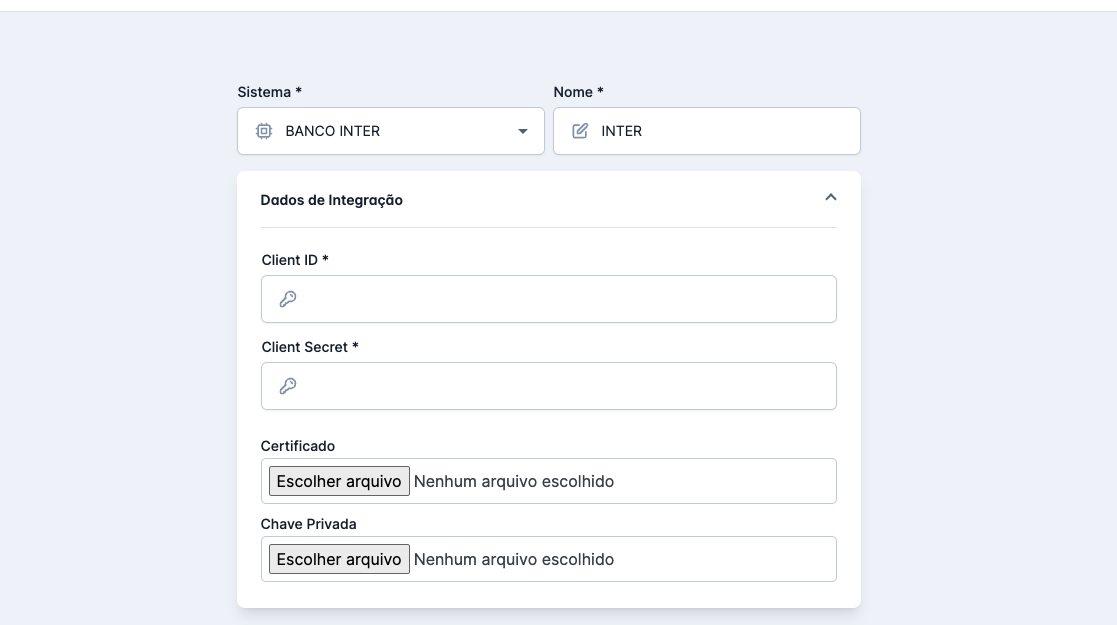
Task: Click the Client ID label
Action: [x=295, y=260]
